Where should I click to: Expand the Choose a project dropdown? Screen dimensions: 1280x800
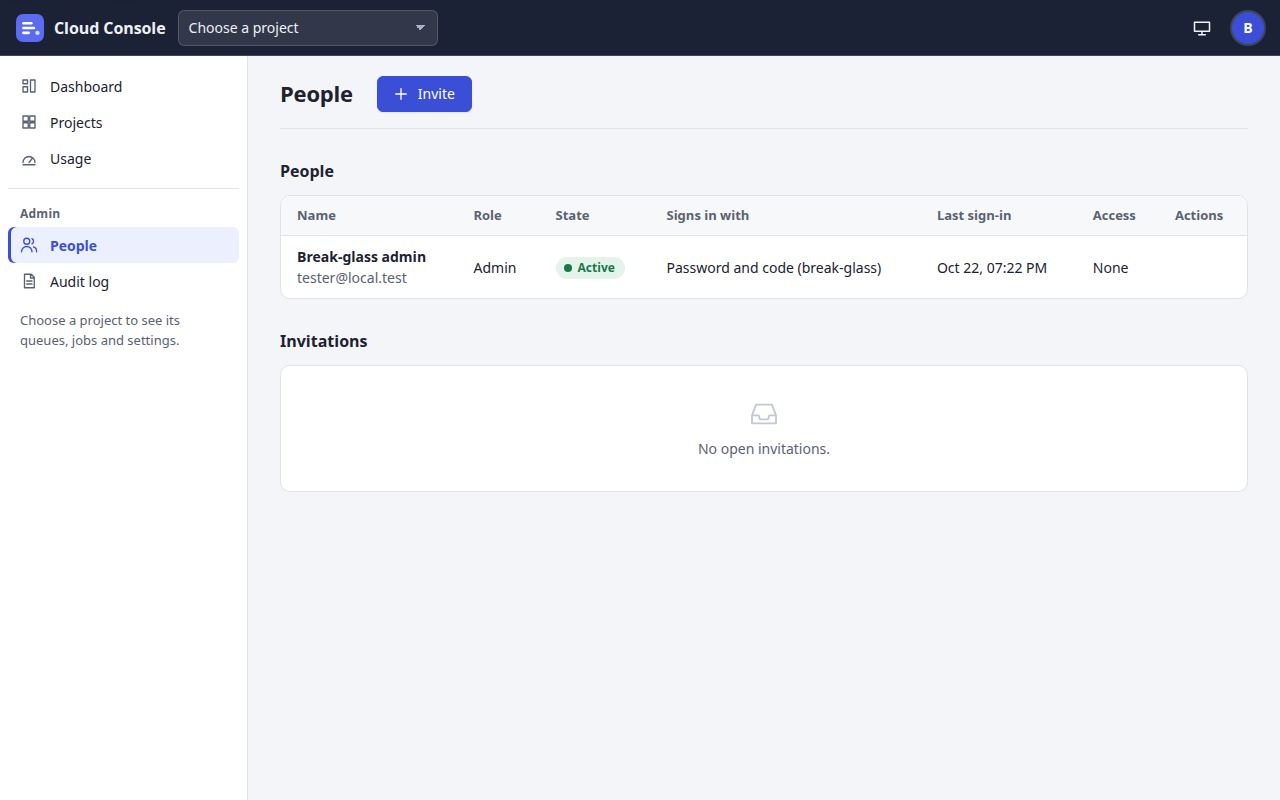(308, 28)
